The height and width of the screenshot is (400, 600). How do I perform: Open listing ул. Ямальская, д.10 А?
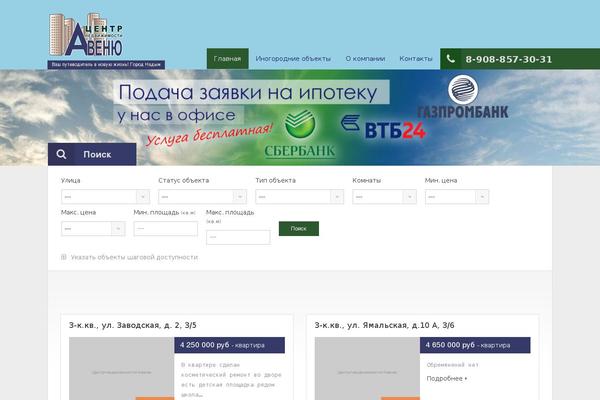tap(384, 325)
